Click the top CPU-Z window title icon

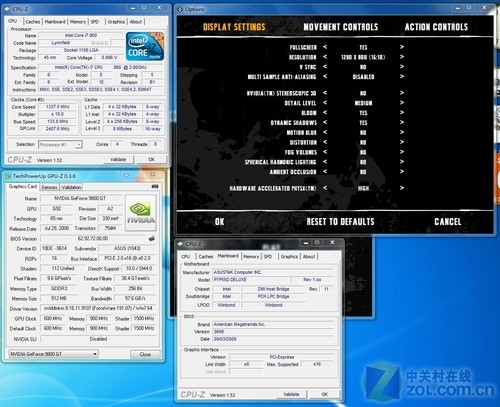coord(8,9)
